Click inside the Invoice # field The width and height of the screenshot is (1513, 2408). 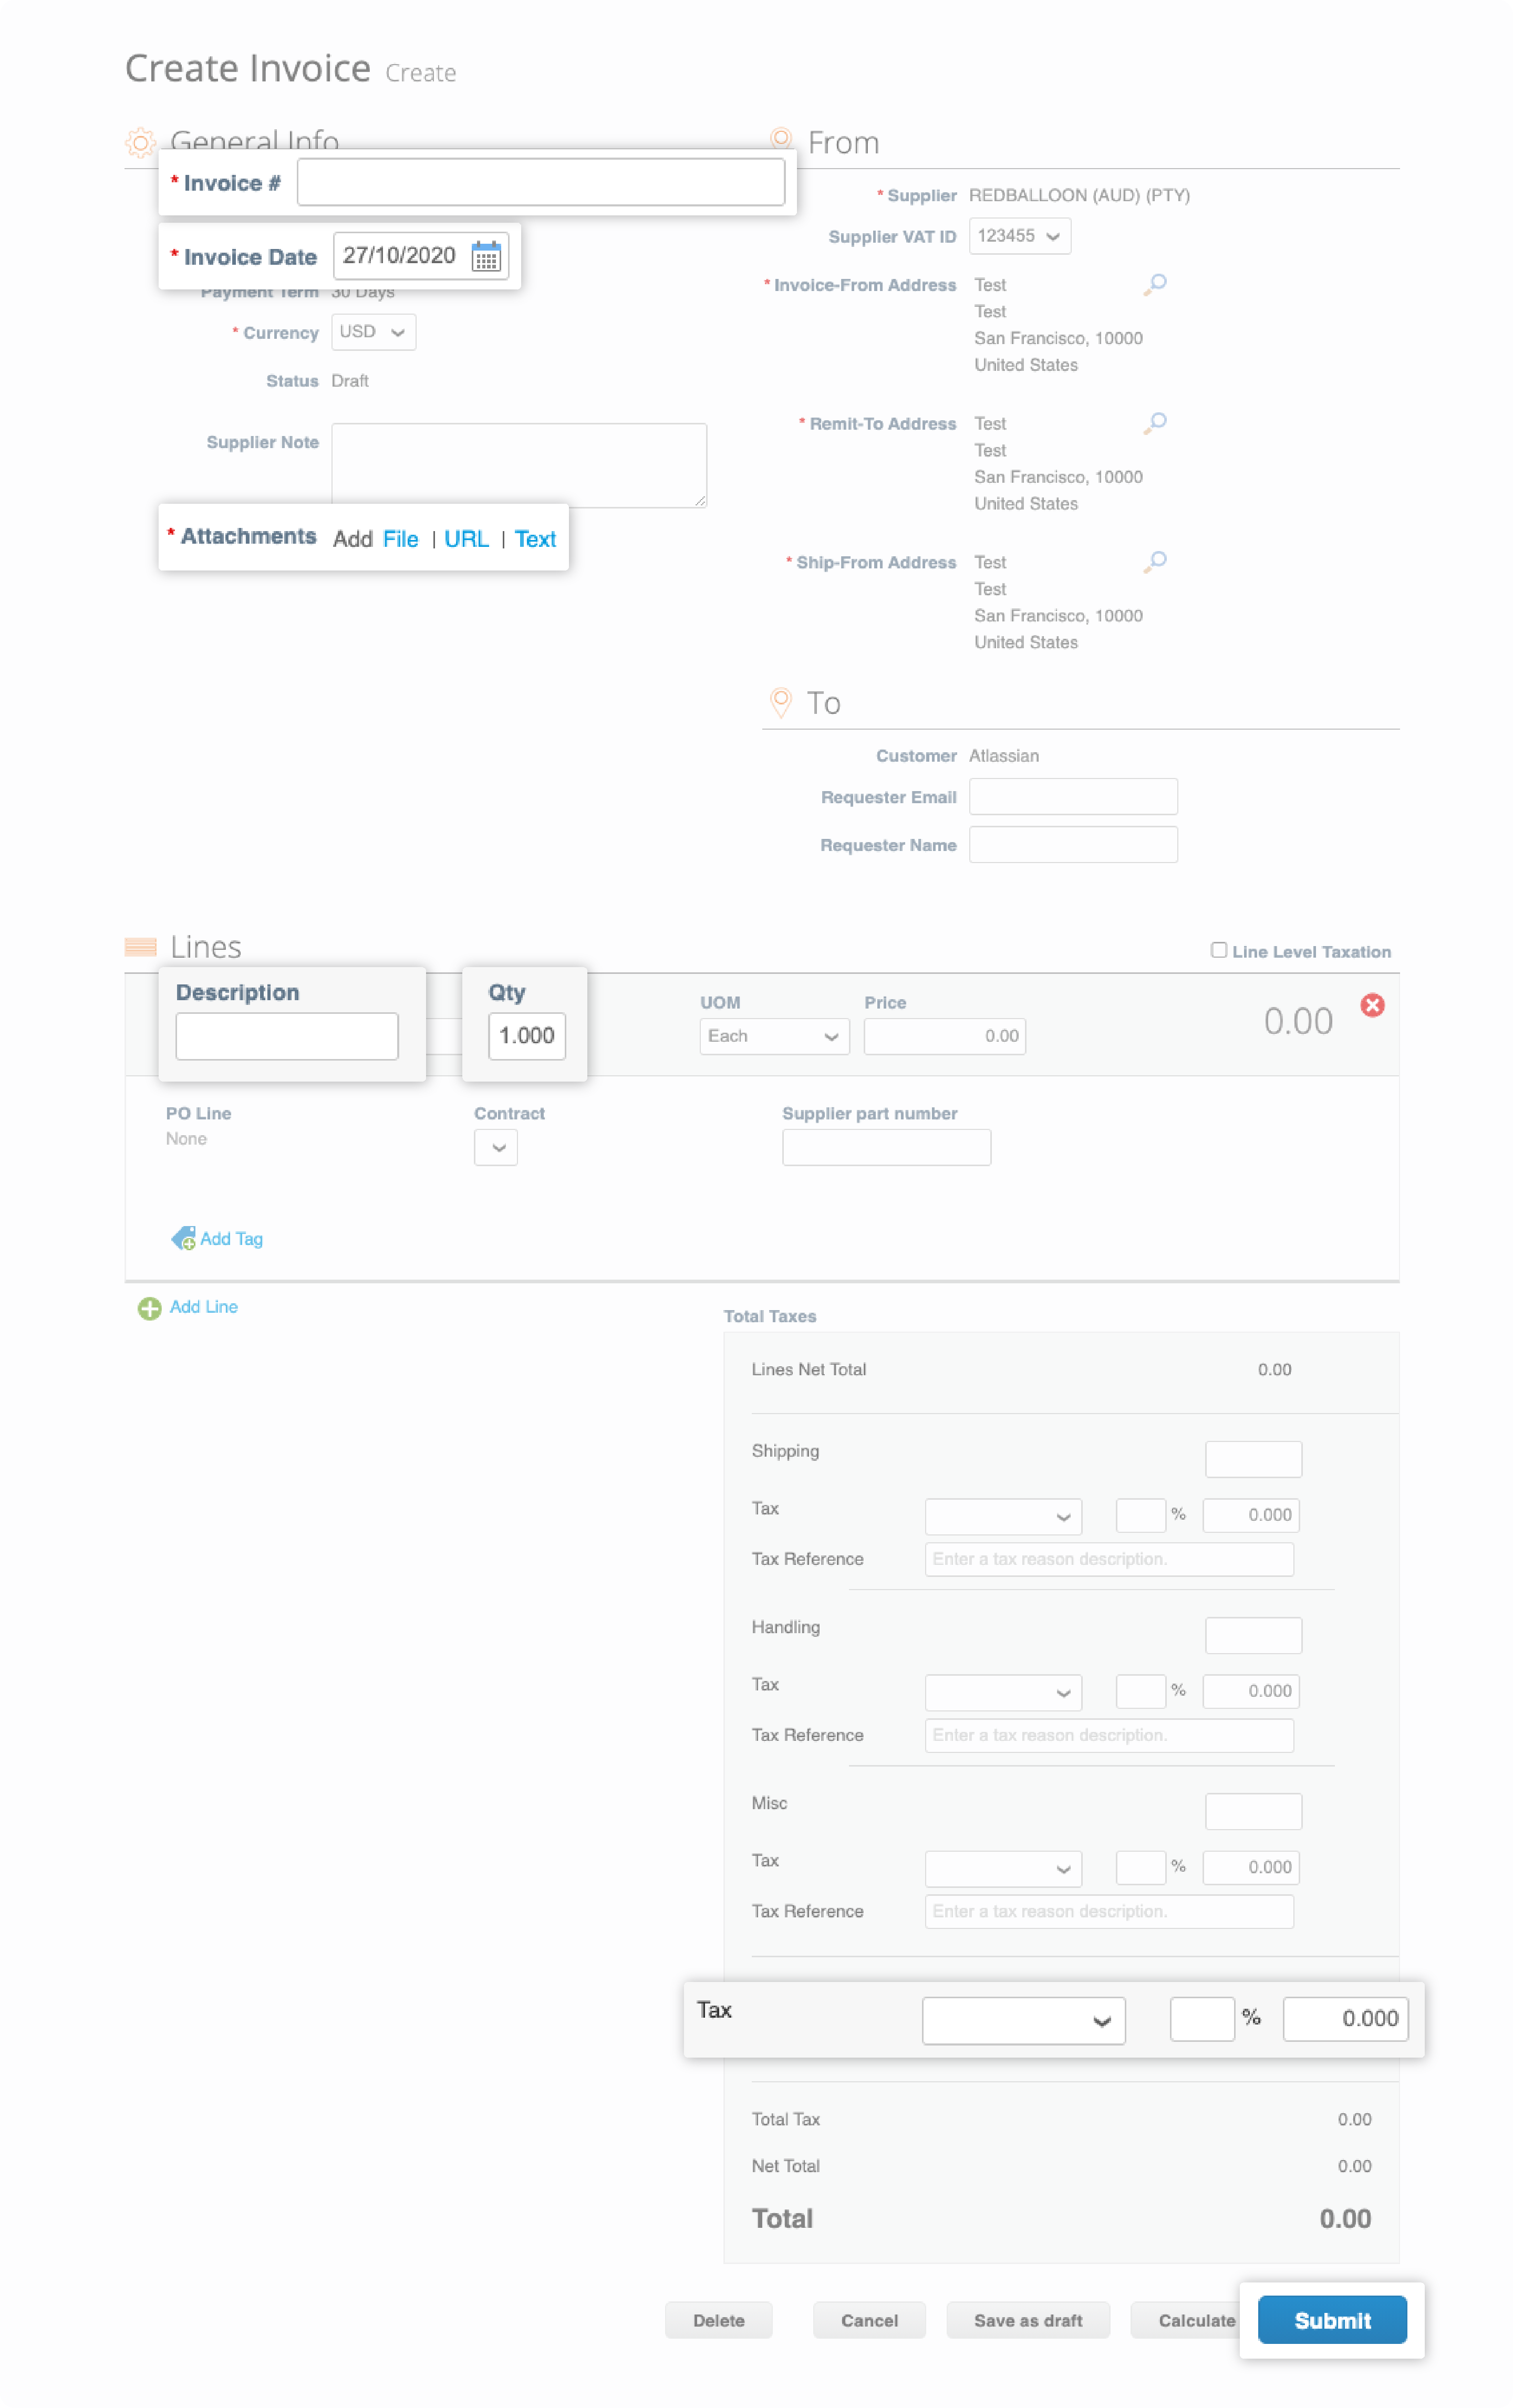[541, 182]
